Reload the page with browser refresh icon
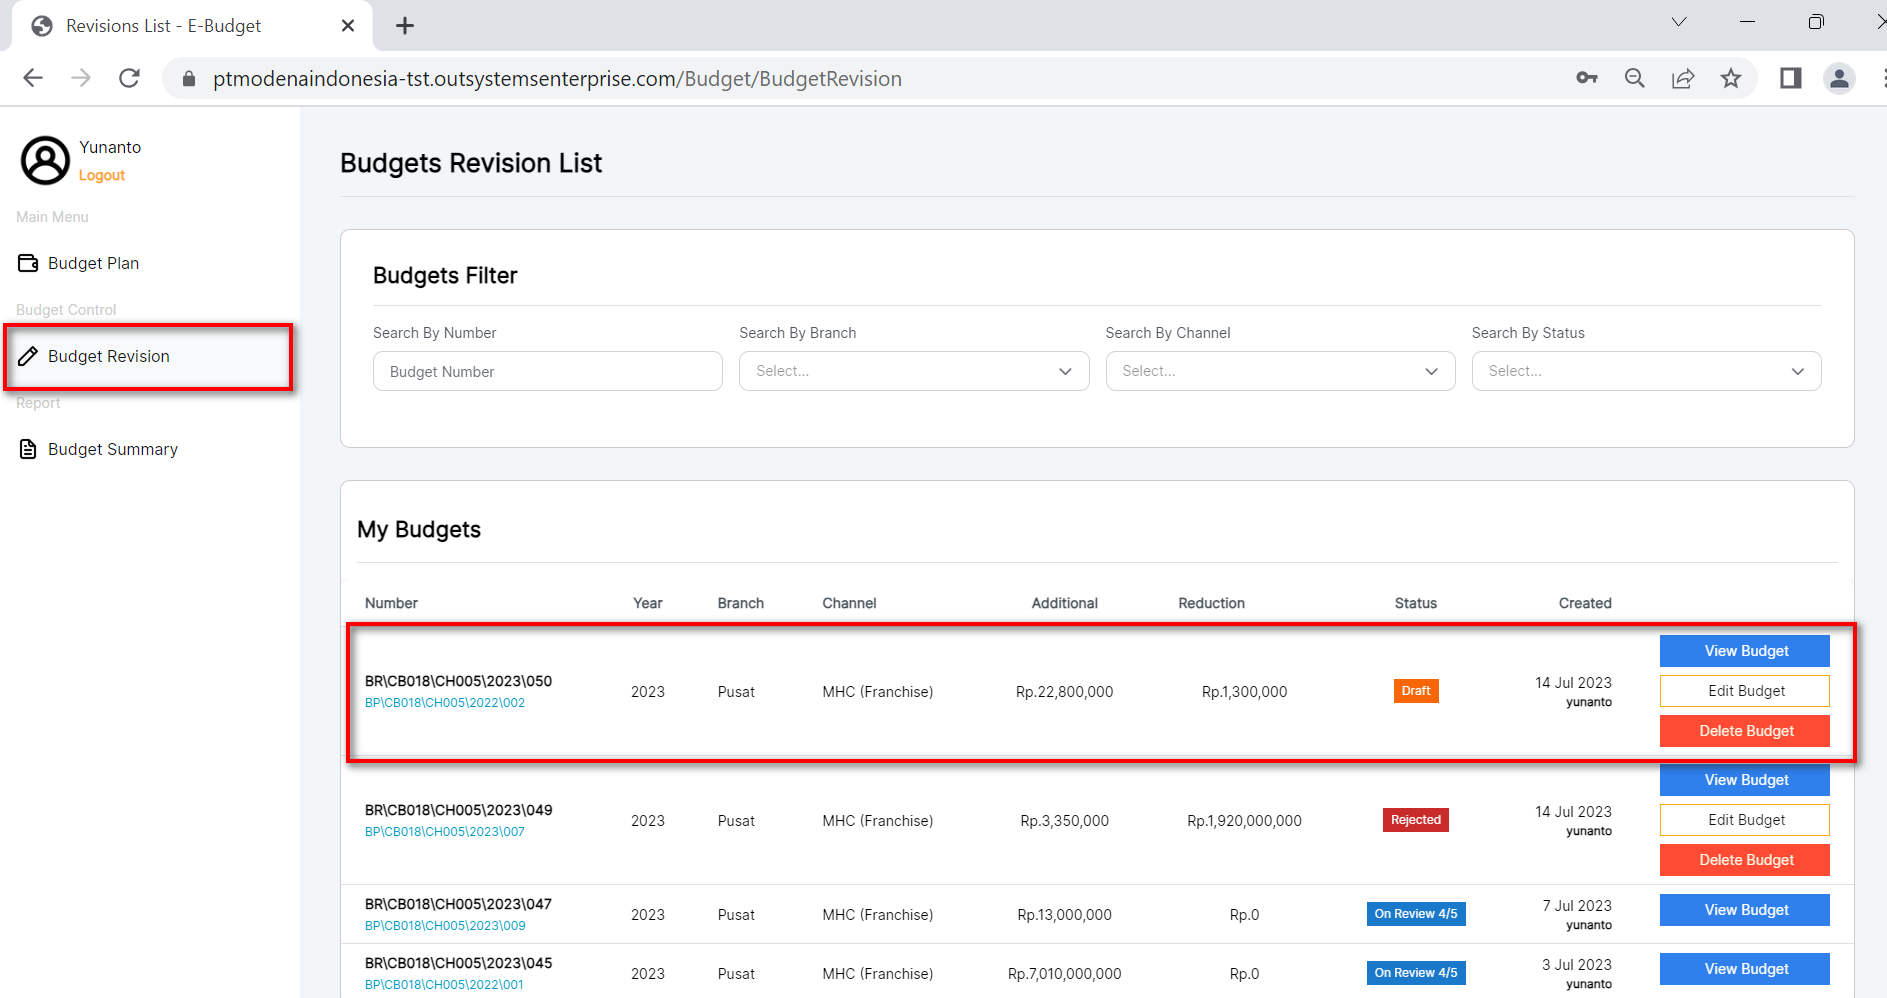Viewport: 1887px width, 998px height. (x=129, y=78)
